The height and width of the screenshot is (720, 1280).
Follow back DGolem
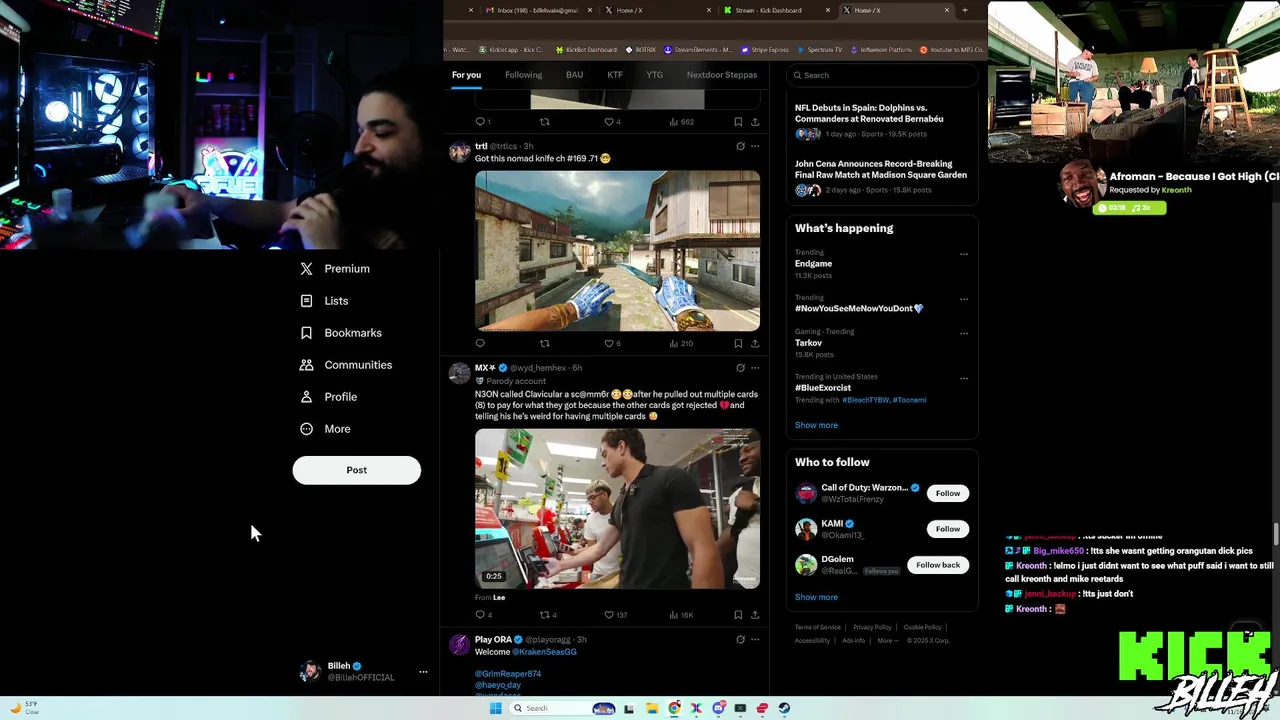tap(938, 565)
